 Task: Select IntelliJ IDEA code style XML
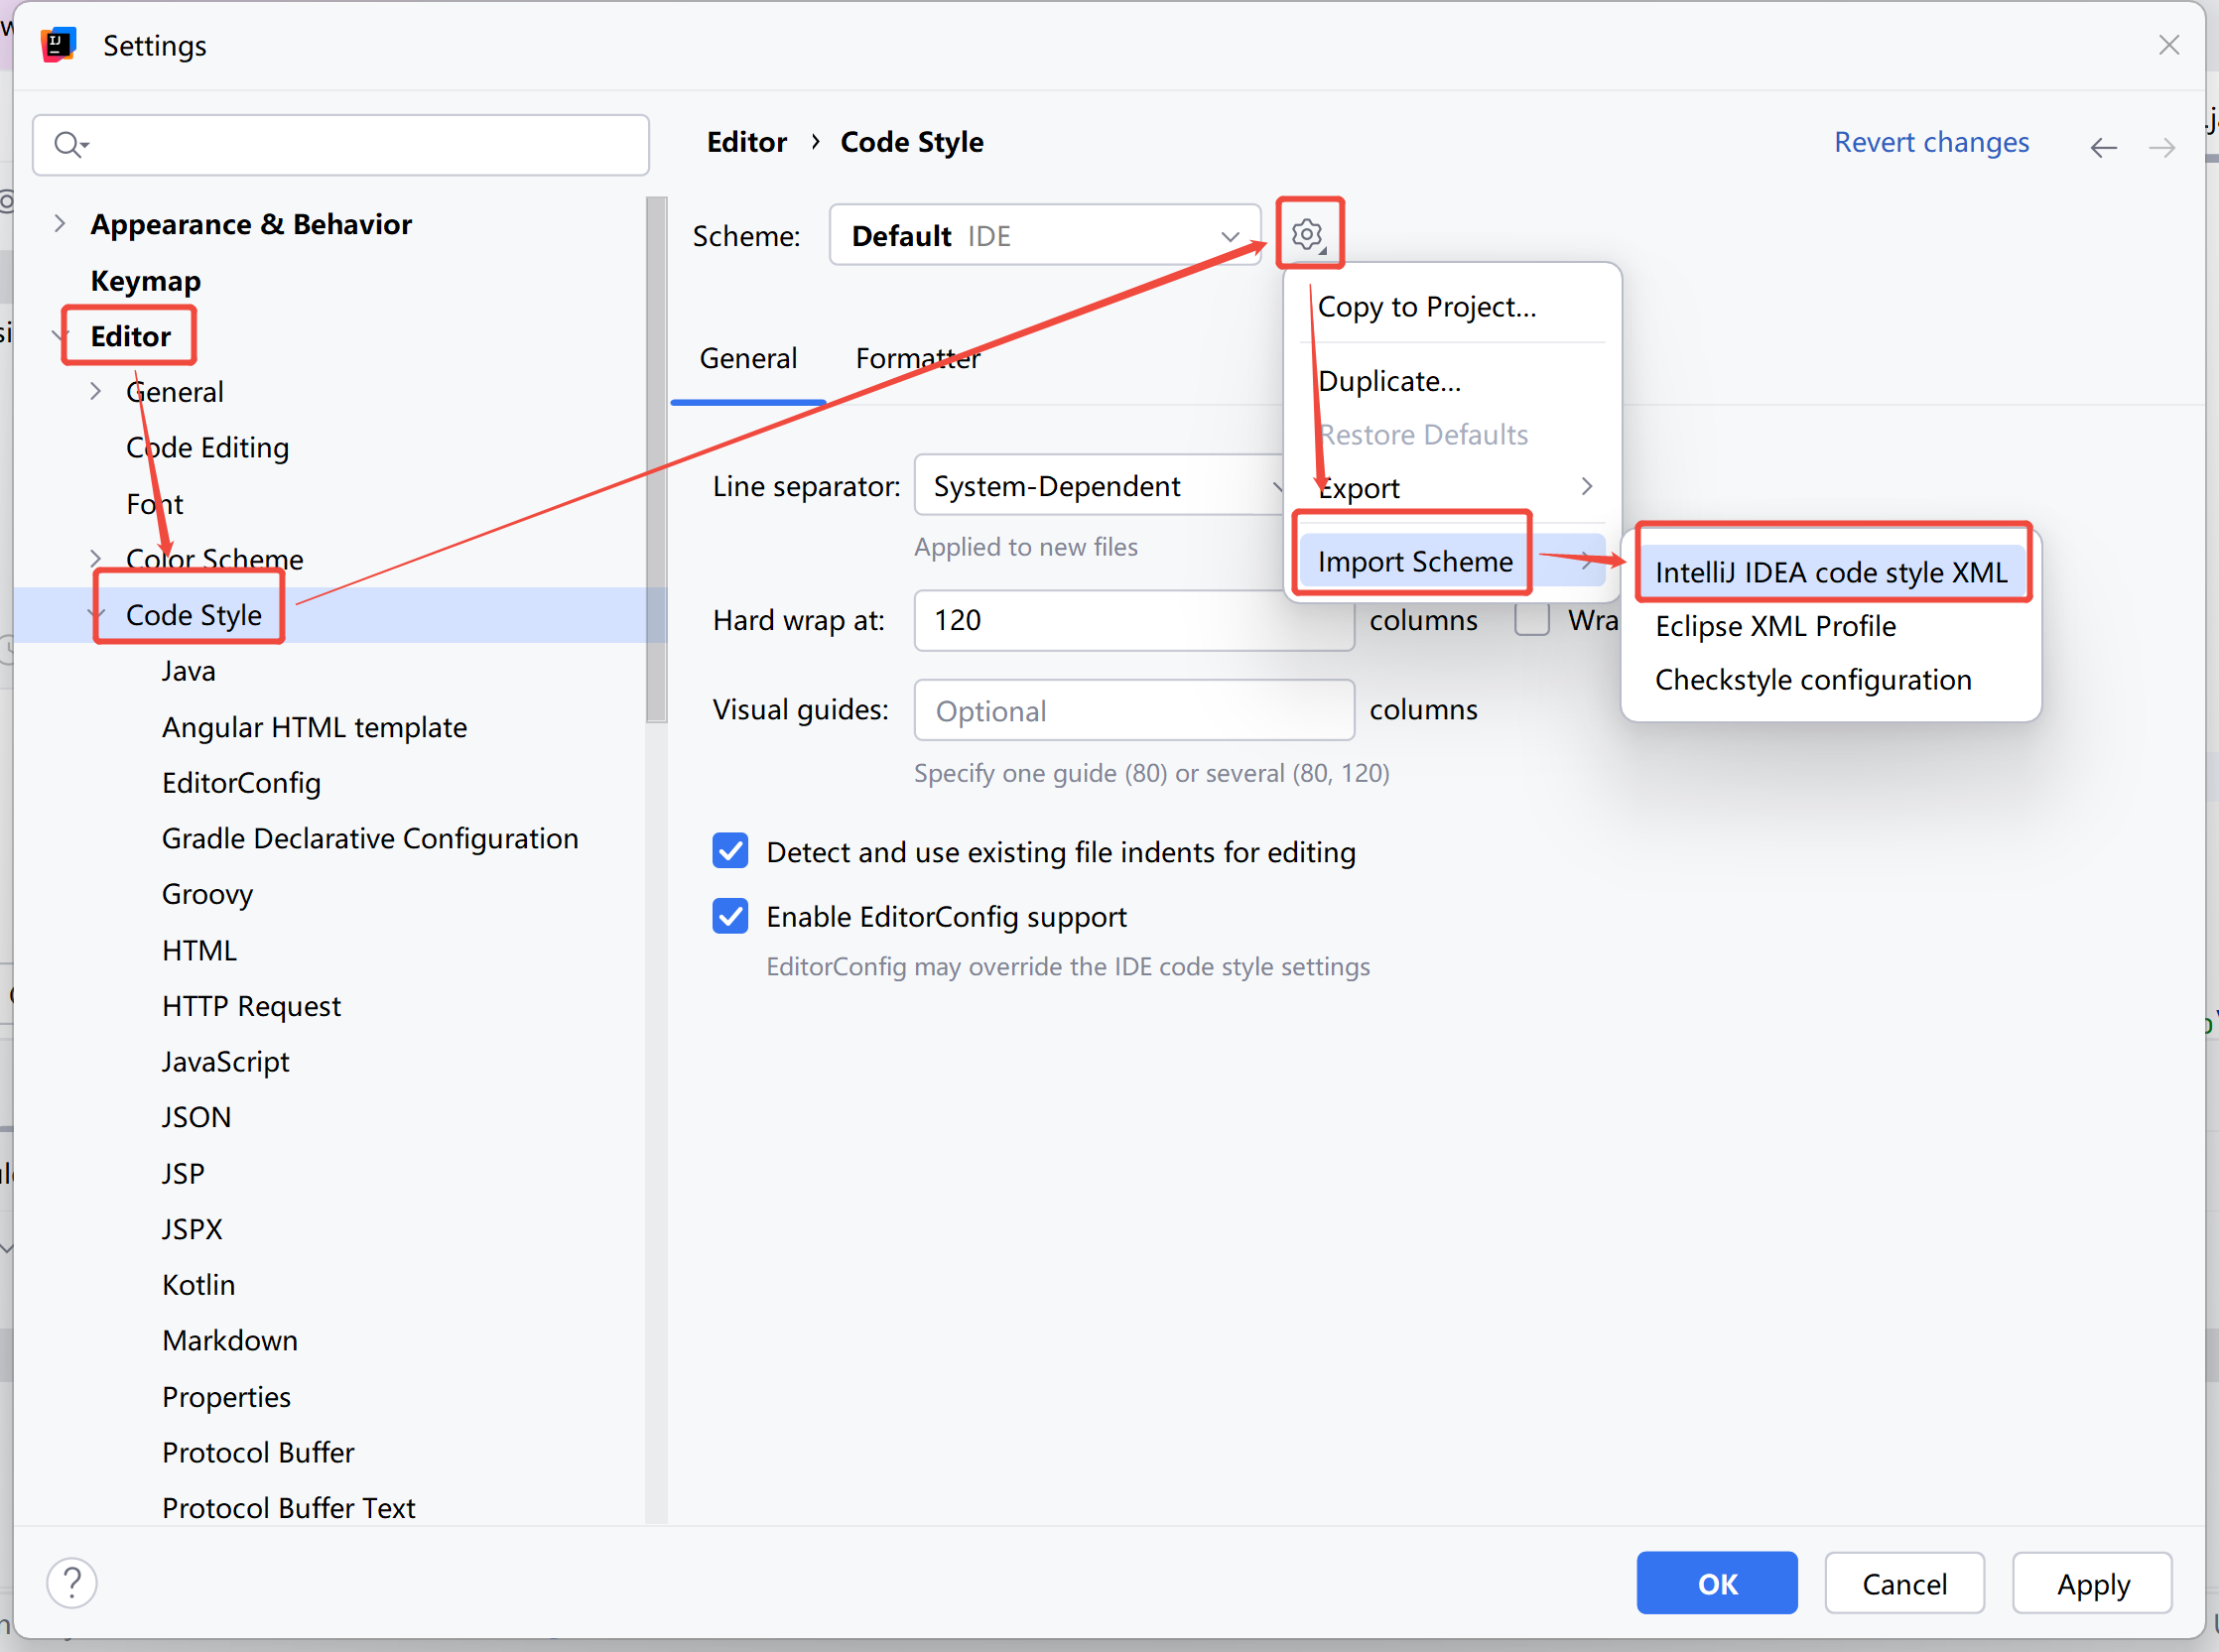point(1830,572)
